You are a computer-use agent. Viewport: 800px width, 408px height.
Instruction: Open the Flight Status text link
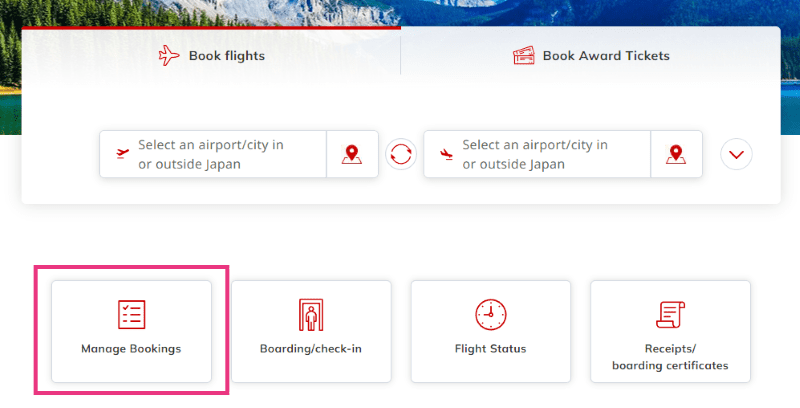point(490,349)
